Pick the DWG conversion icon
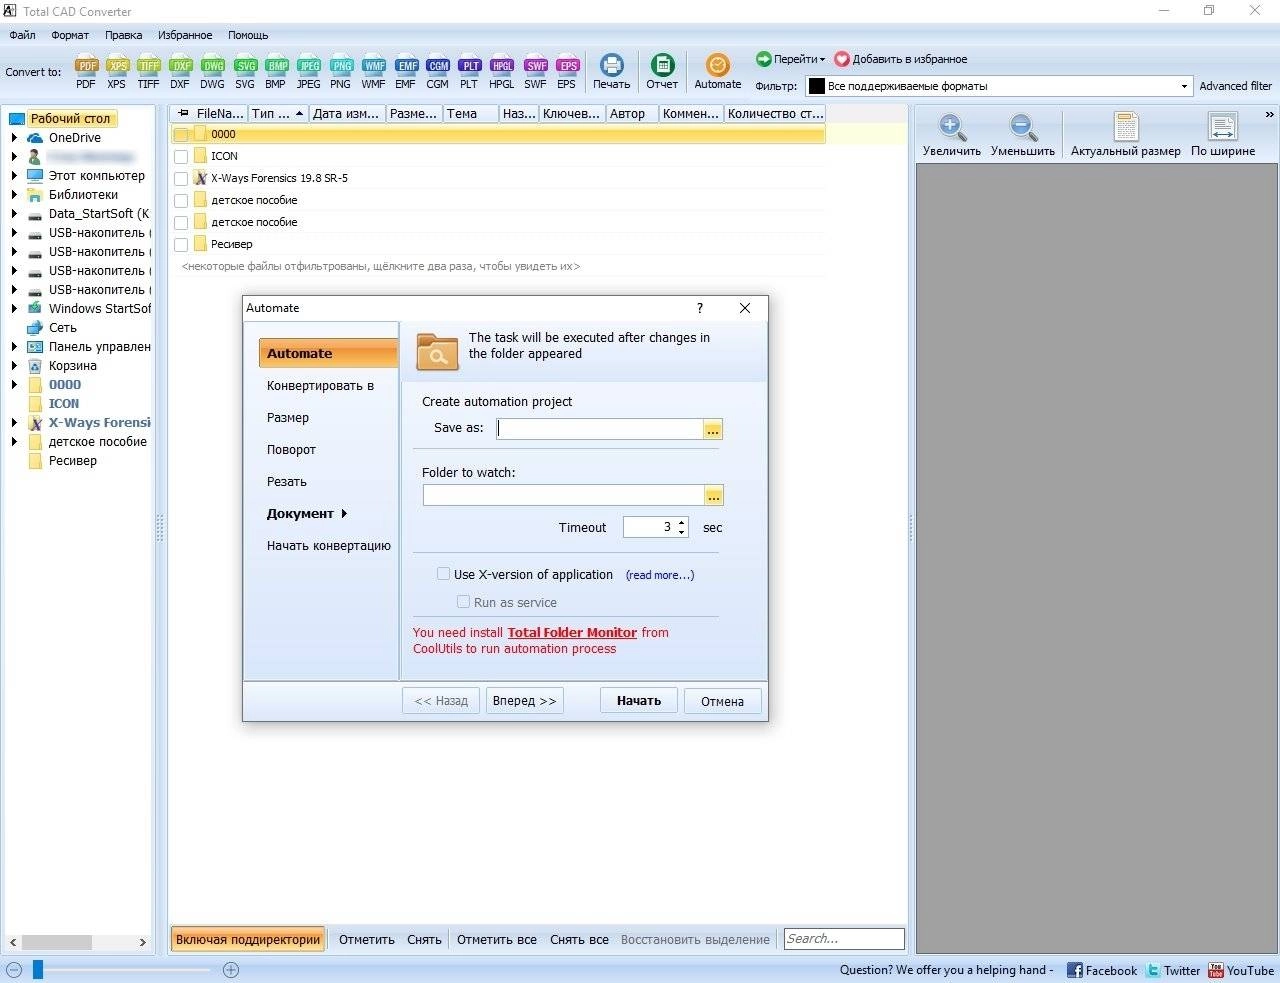 click(x=212, y=71)
